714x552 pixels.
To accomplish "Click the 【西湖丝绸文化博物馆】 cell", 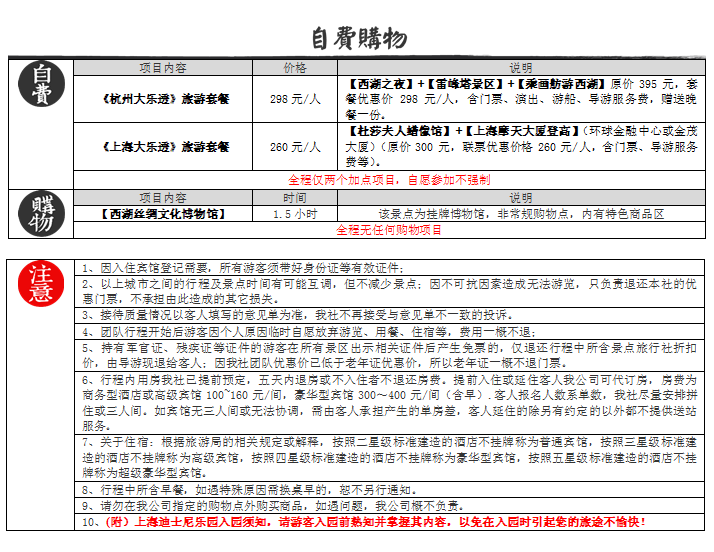I will [x=163, y=214].
